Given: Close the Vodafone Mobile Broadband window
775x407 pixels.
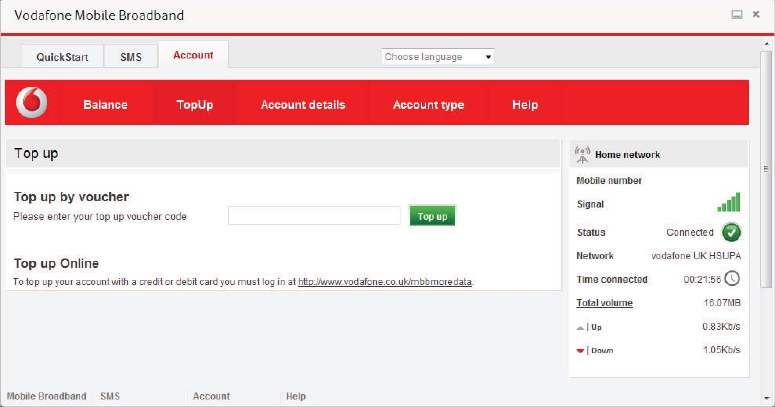Looking at the screenshot, I should [756, 14].
